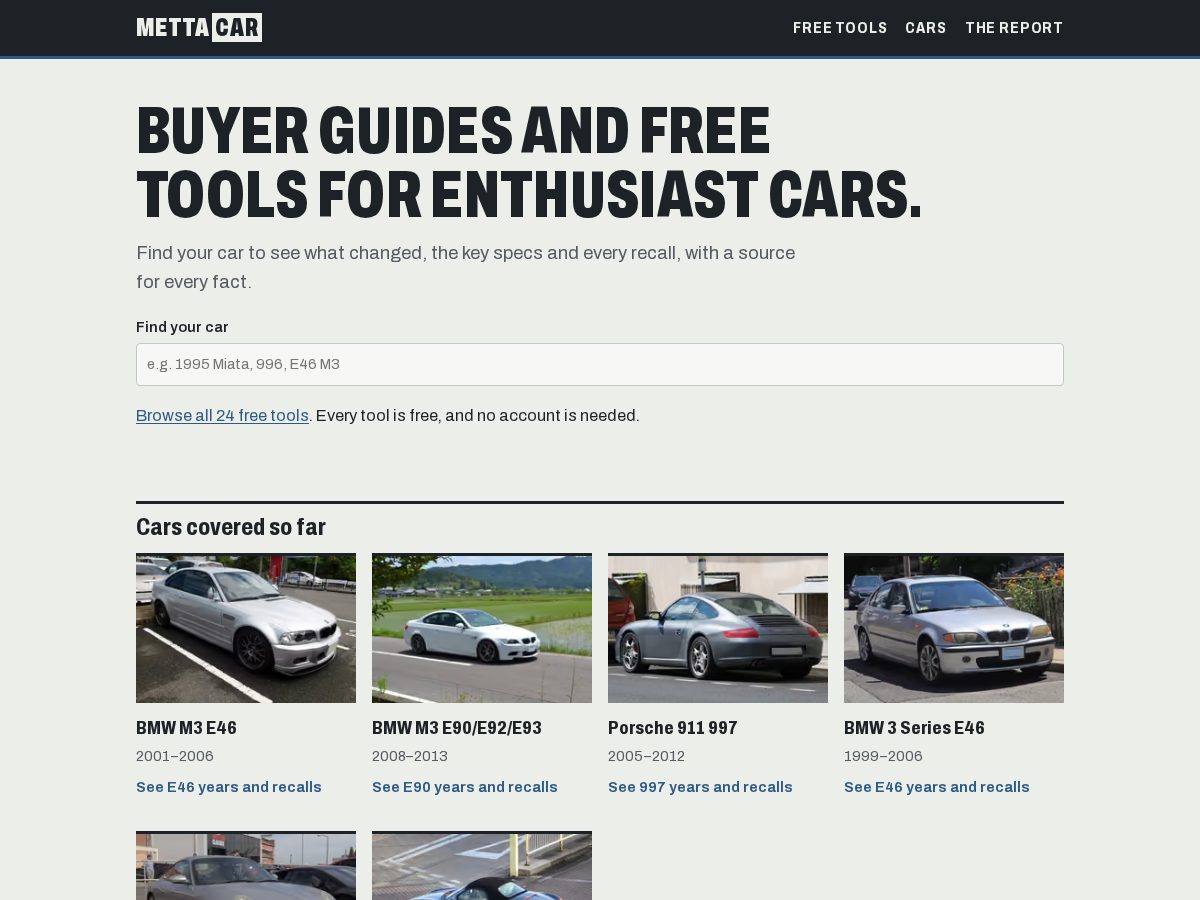
Task: See E46 years and recalls under 3 Series
Action: (x=937, y=787)
